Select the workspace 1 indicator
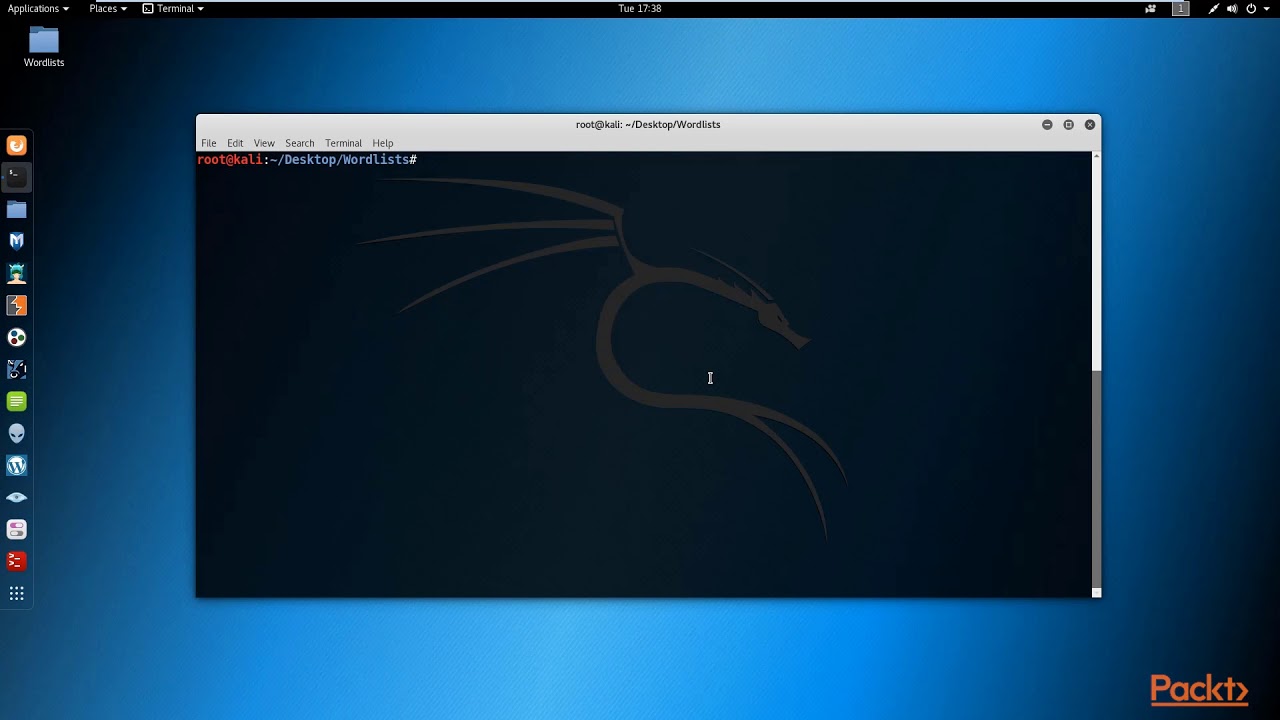1280x720 pixels. click(x=1181, y=9)
